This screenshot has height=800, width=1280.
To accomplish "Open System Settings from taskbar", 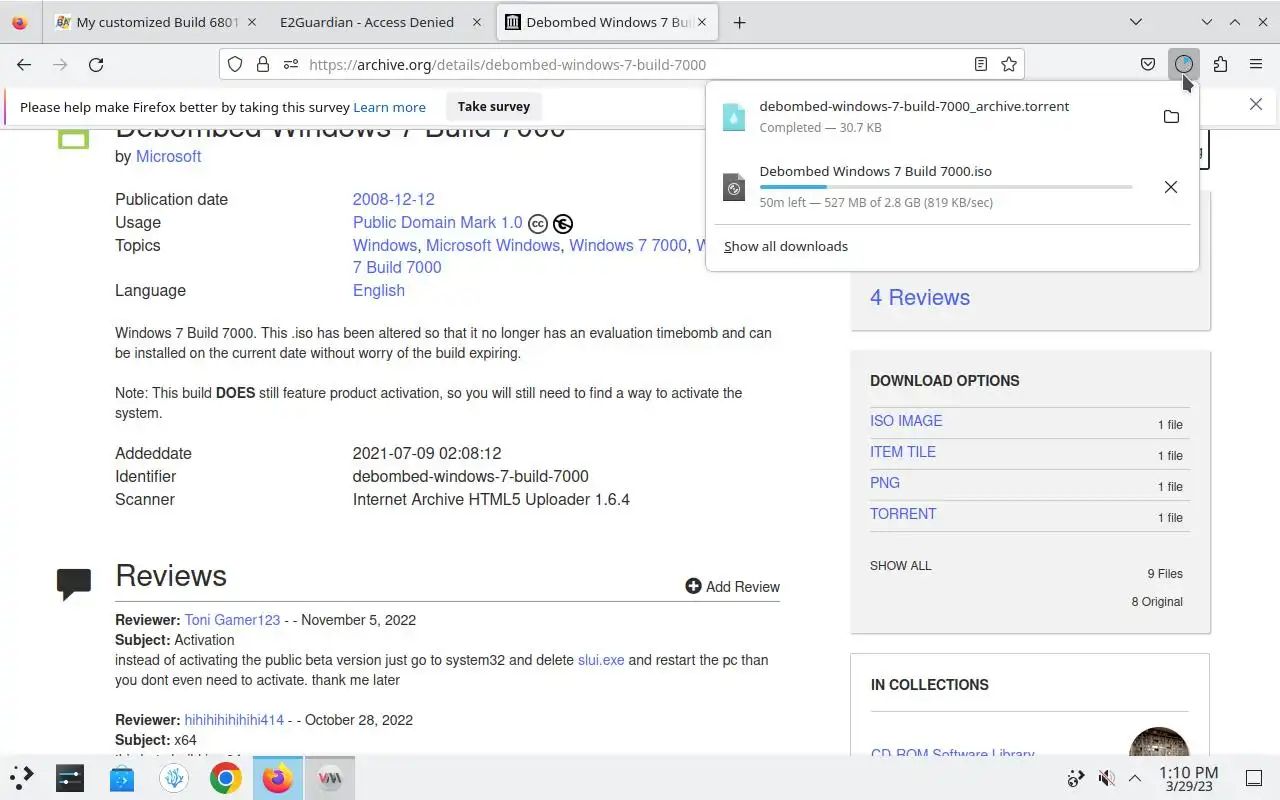I will pos(70,777).
